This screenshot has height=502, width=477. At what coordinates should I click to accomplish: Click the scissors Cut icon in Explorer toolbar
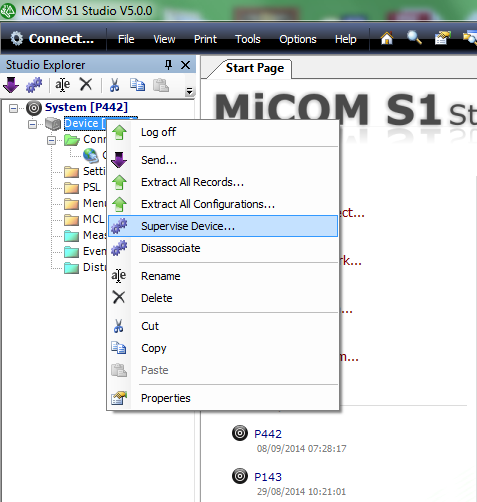click(x=114, y=85)
